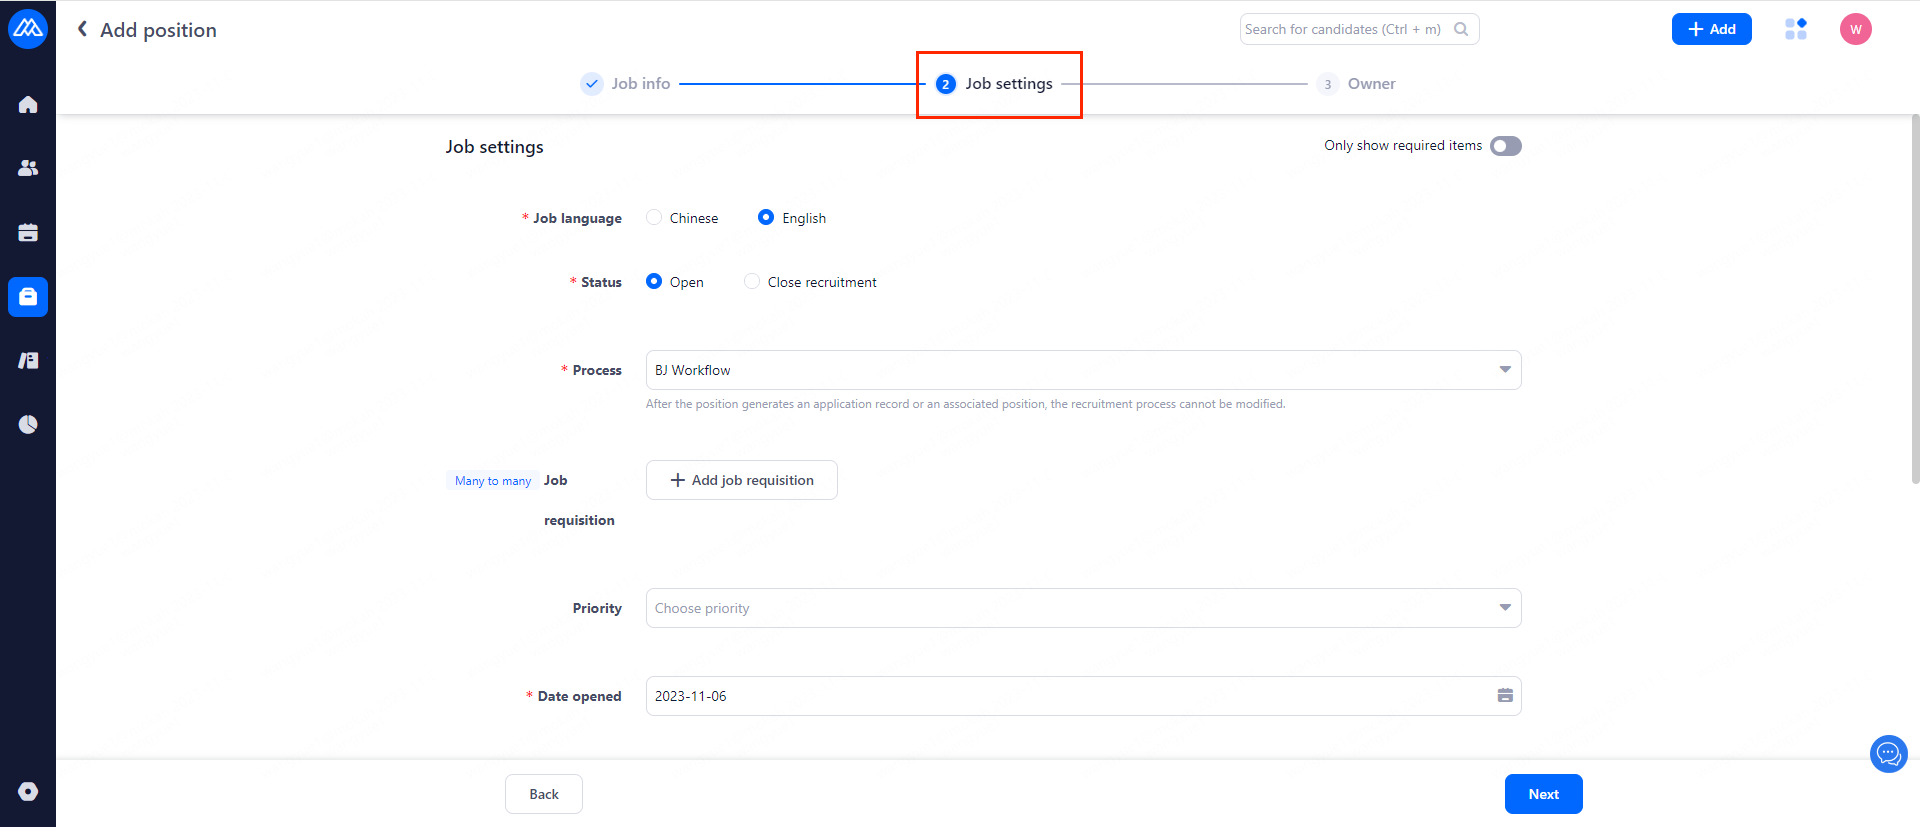Image resolution: width=1920 pixels, height=827 pixels.
Task: Open the reports pie chart icon
Action: click(x=28, y=424)
